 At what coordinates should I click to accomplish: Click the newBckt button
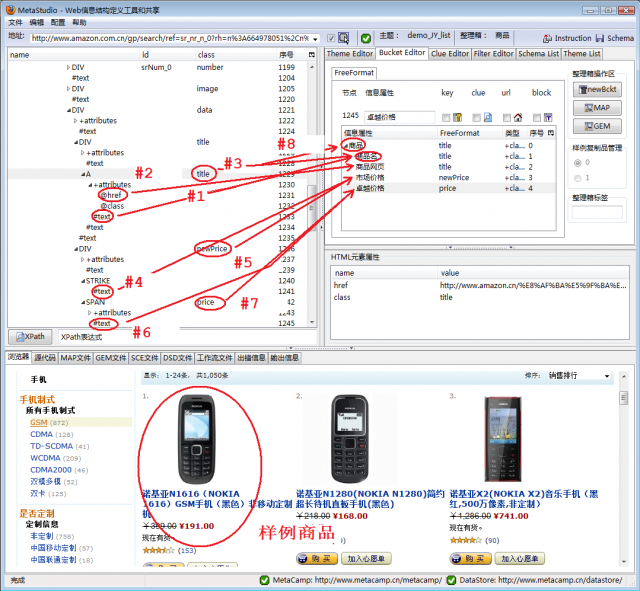pos(597,89)
